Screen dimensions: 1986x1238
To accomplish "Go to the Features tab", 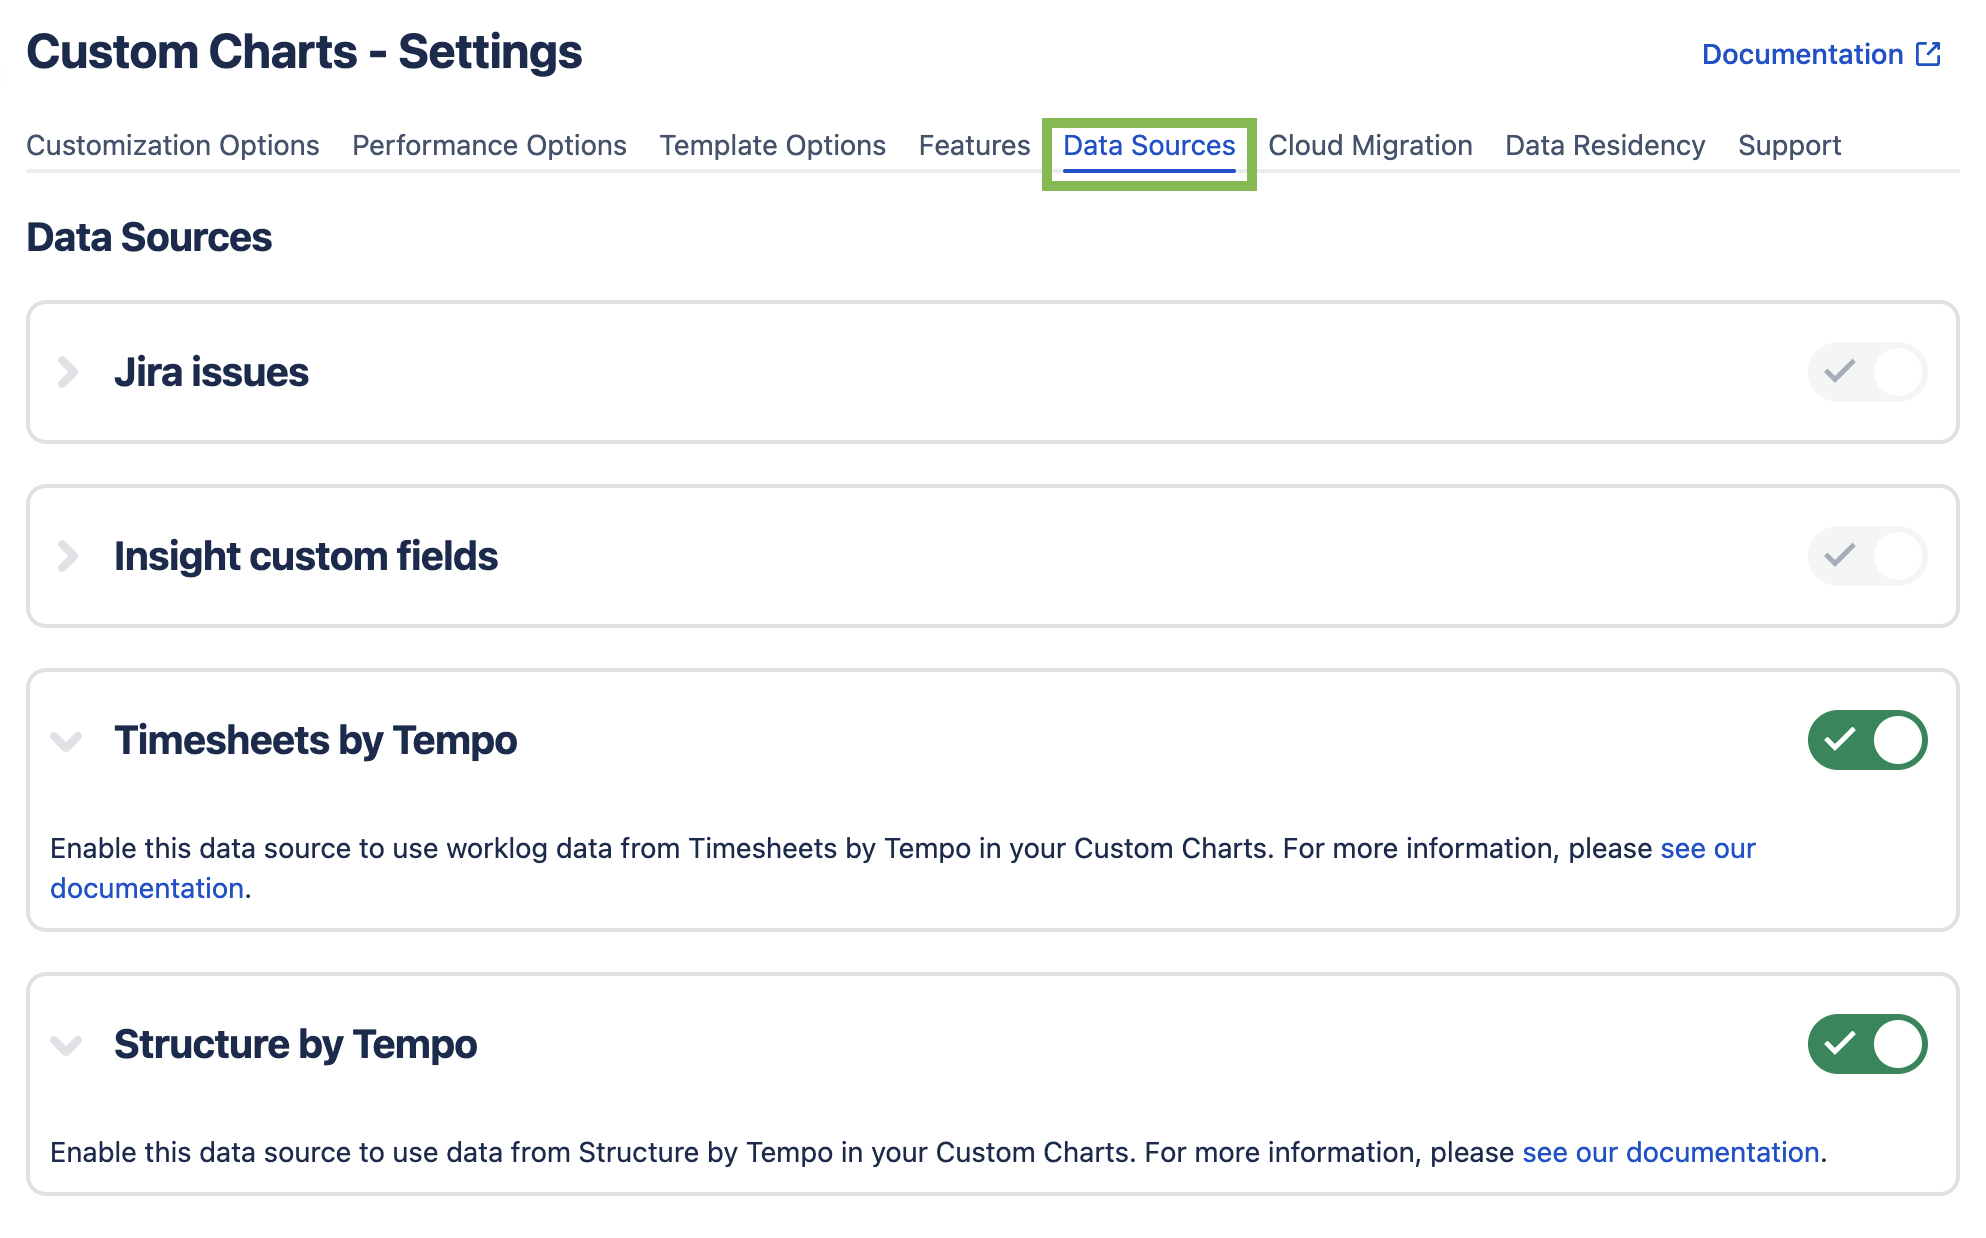I will 974,145.
